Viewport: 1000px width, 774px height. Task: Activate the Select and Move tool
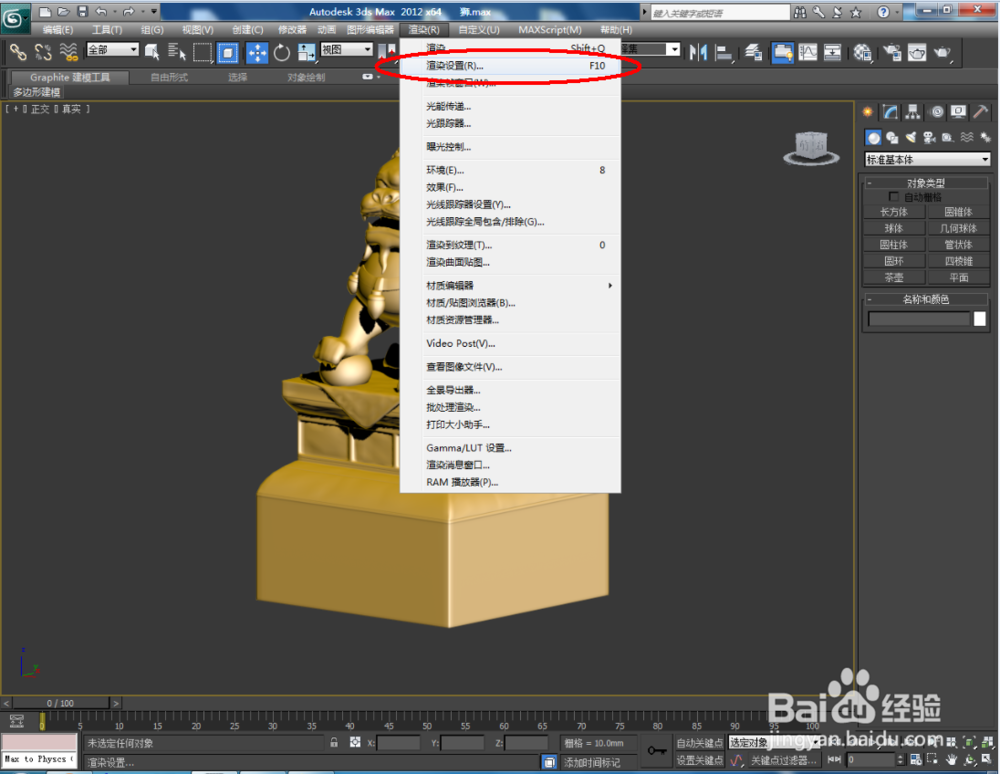tap(257, 52)
